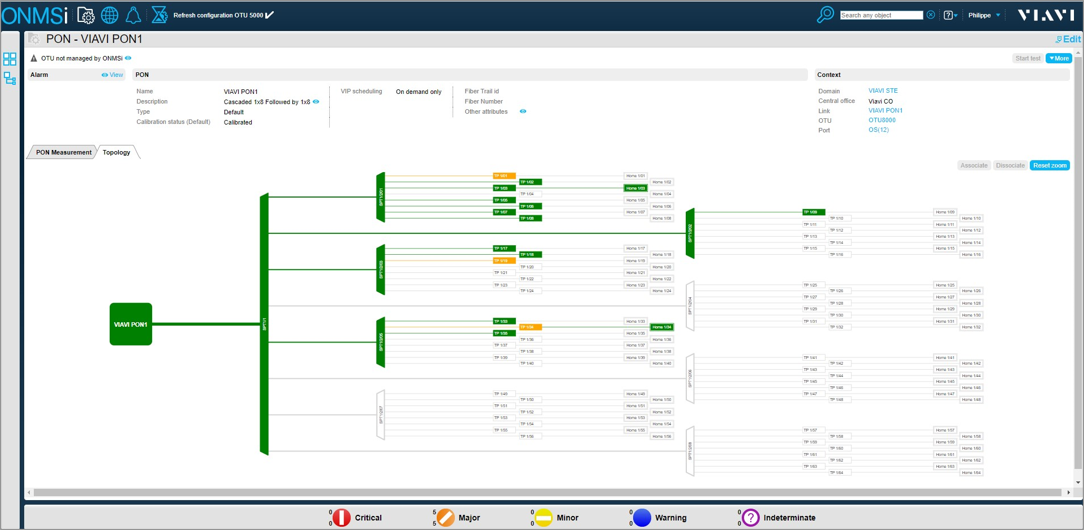
Task: Click the Warning alarm status icon
Action: coord(642,517)
